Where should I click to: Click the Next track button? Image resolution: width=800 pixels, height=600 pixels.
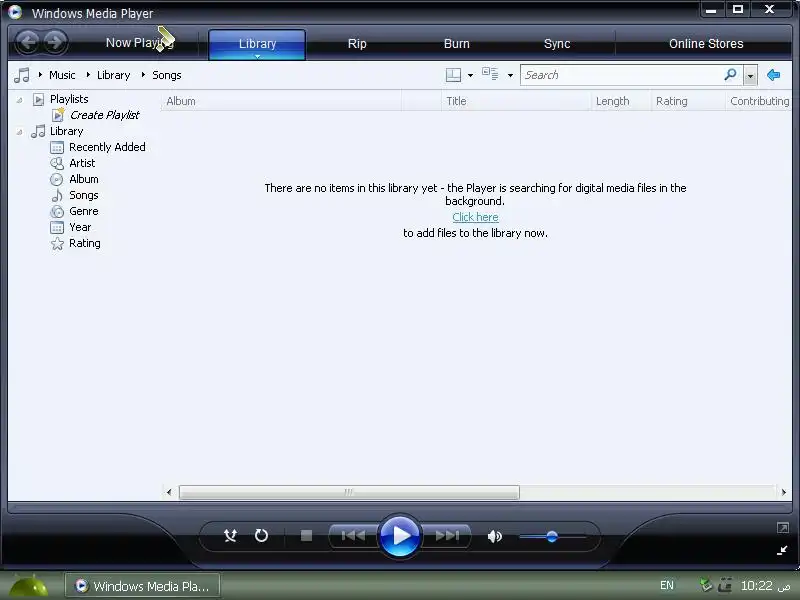click(x=447, y=536)
